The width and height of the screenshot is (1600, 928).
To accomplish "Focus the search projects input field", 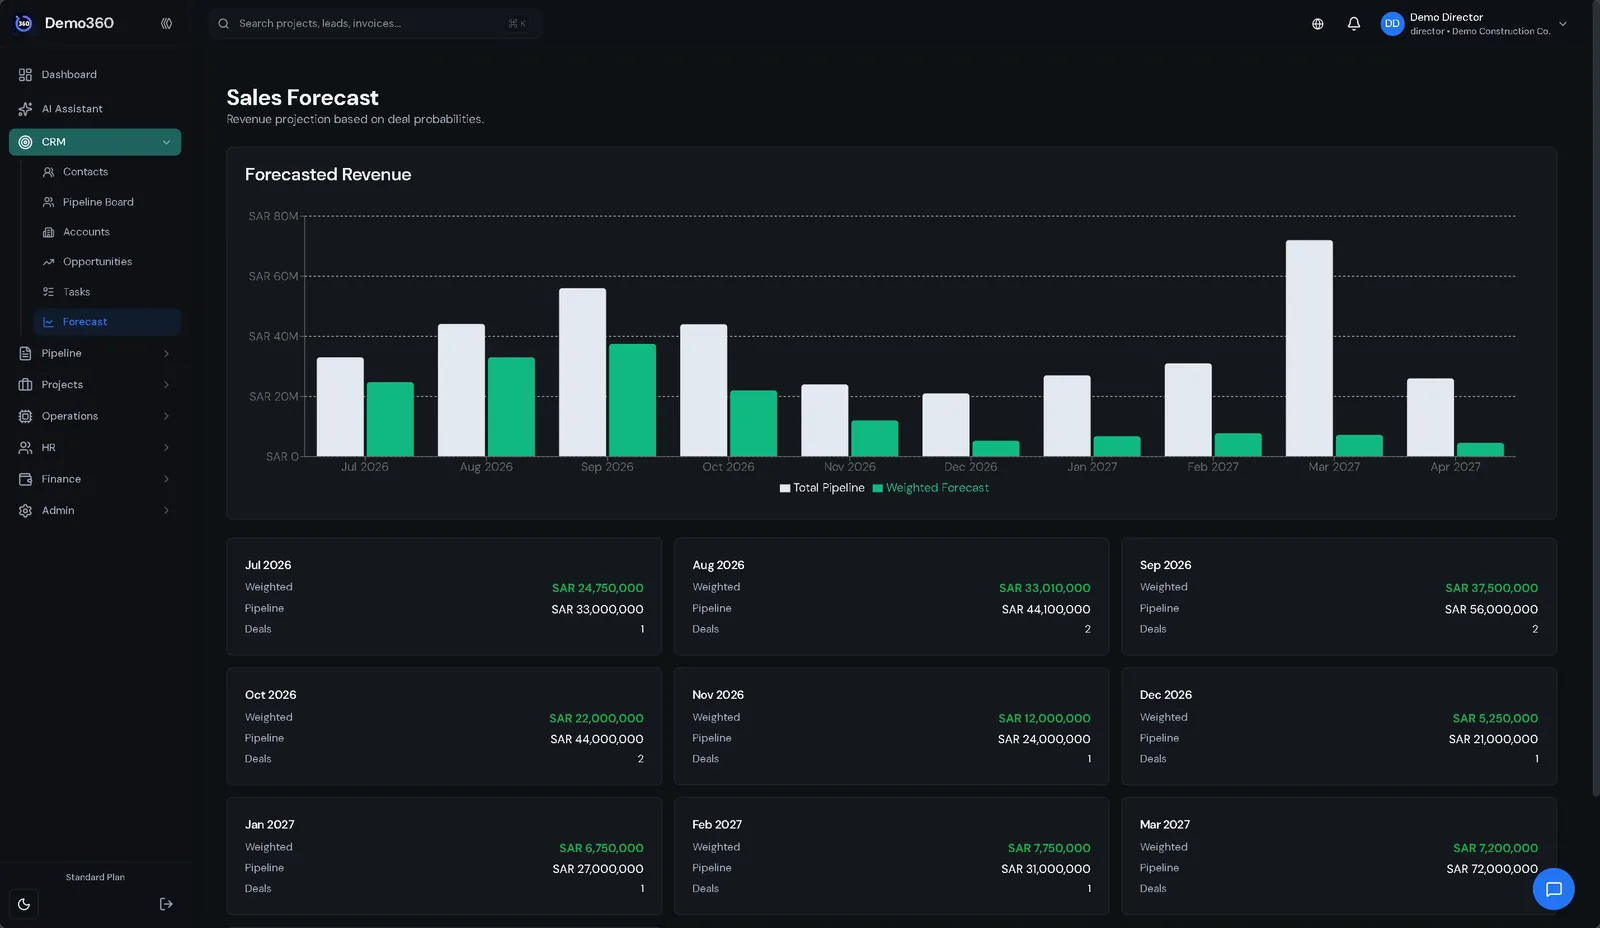I will (x=375, y=23).
